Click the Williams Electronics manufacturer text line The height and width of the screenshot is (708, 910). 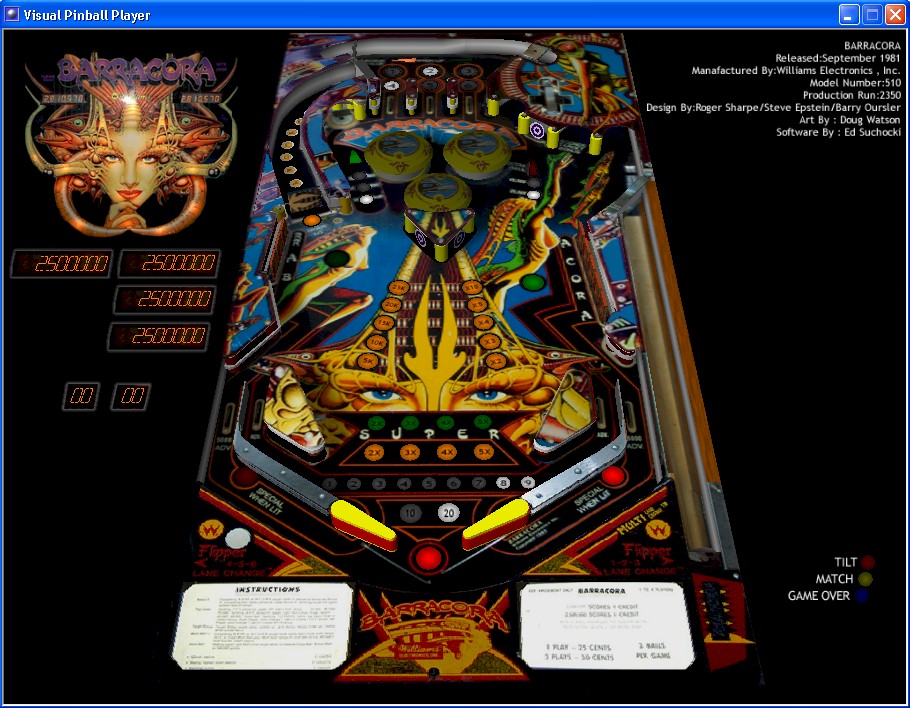(796, 70)
